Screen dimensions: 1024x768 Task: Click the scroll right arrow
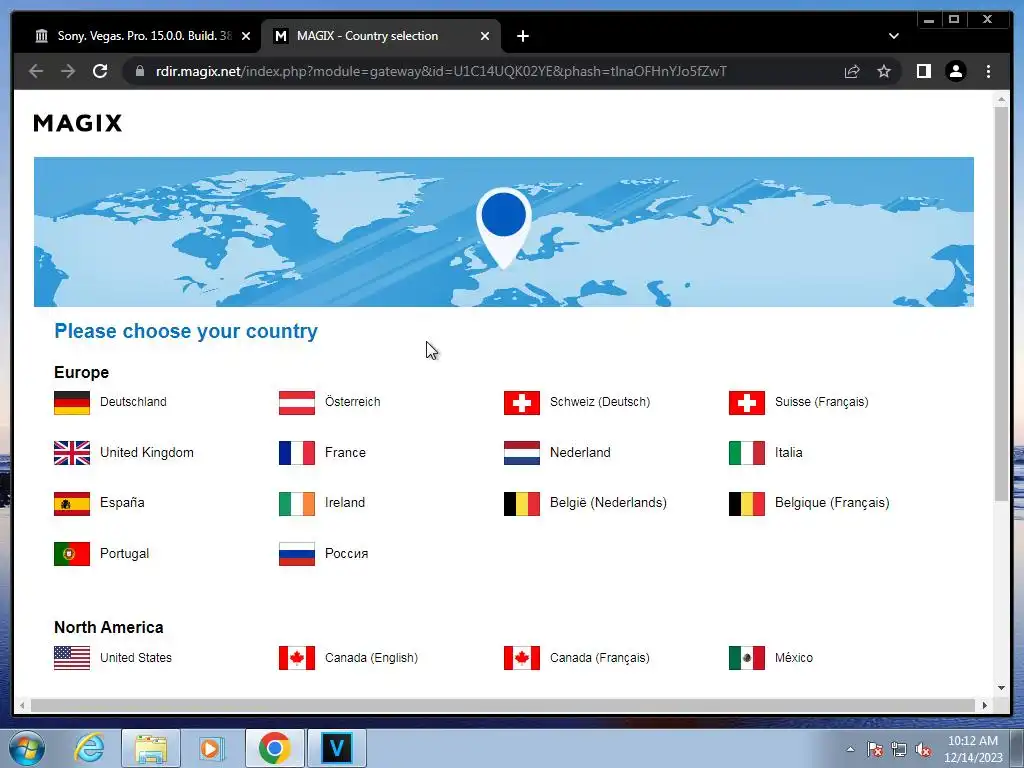[x=985, y=705]
